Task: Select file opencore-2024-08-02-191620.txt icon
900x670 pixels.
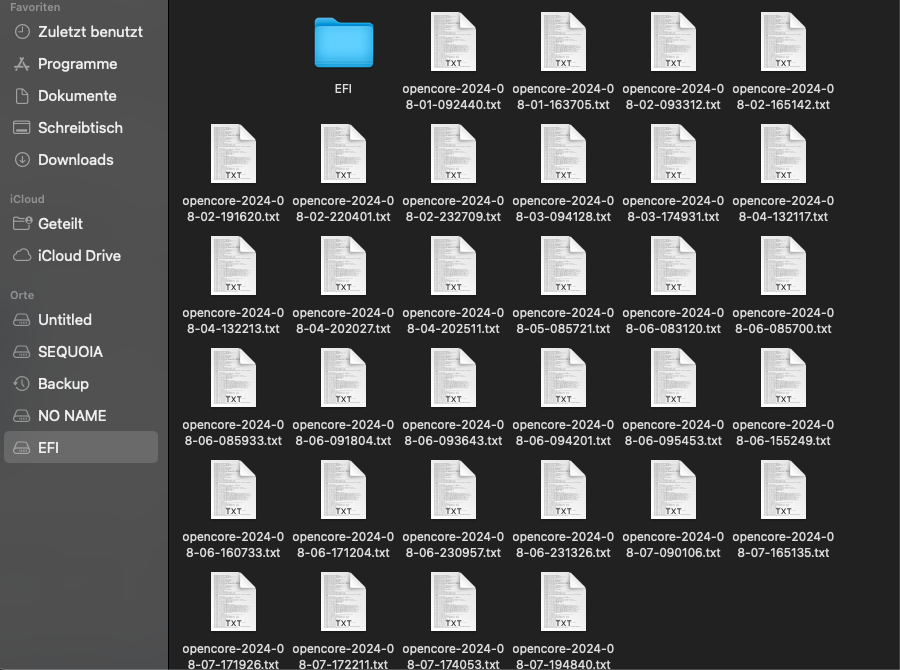Action: [x=233, y=153]
